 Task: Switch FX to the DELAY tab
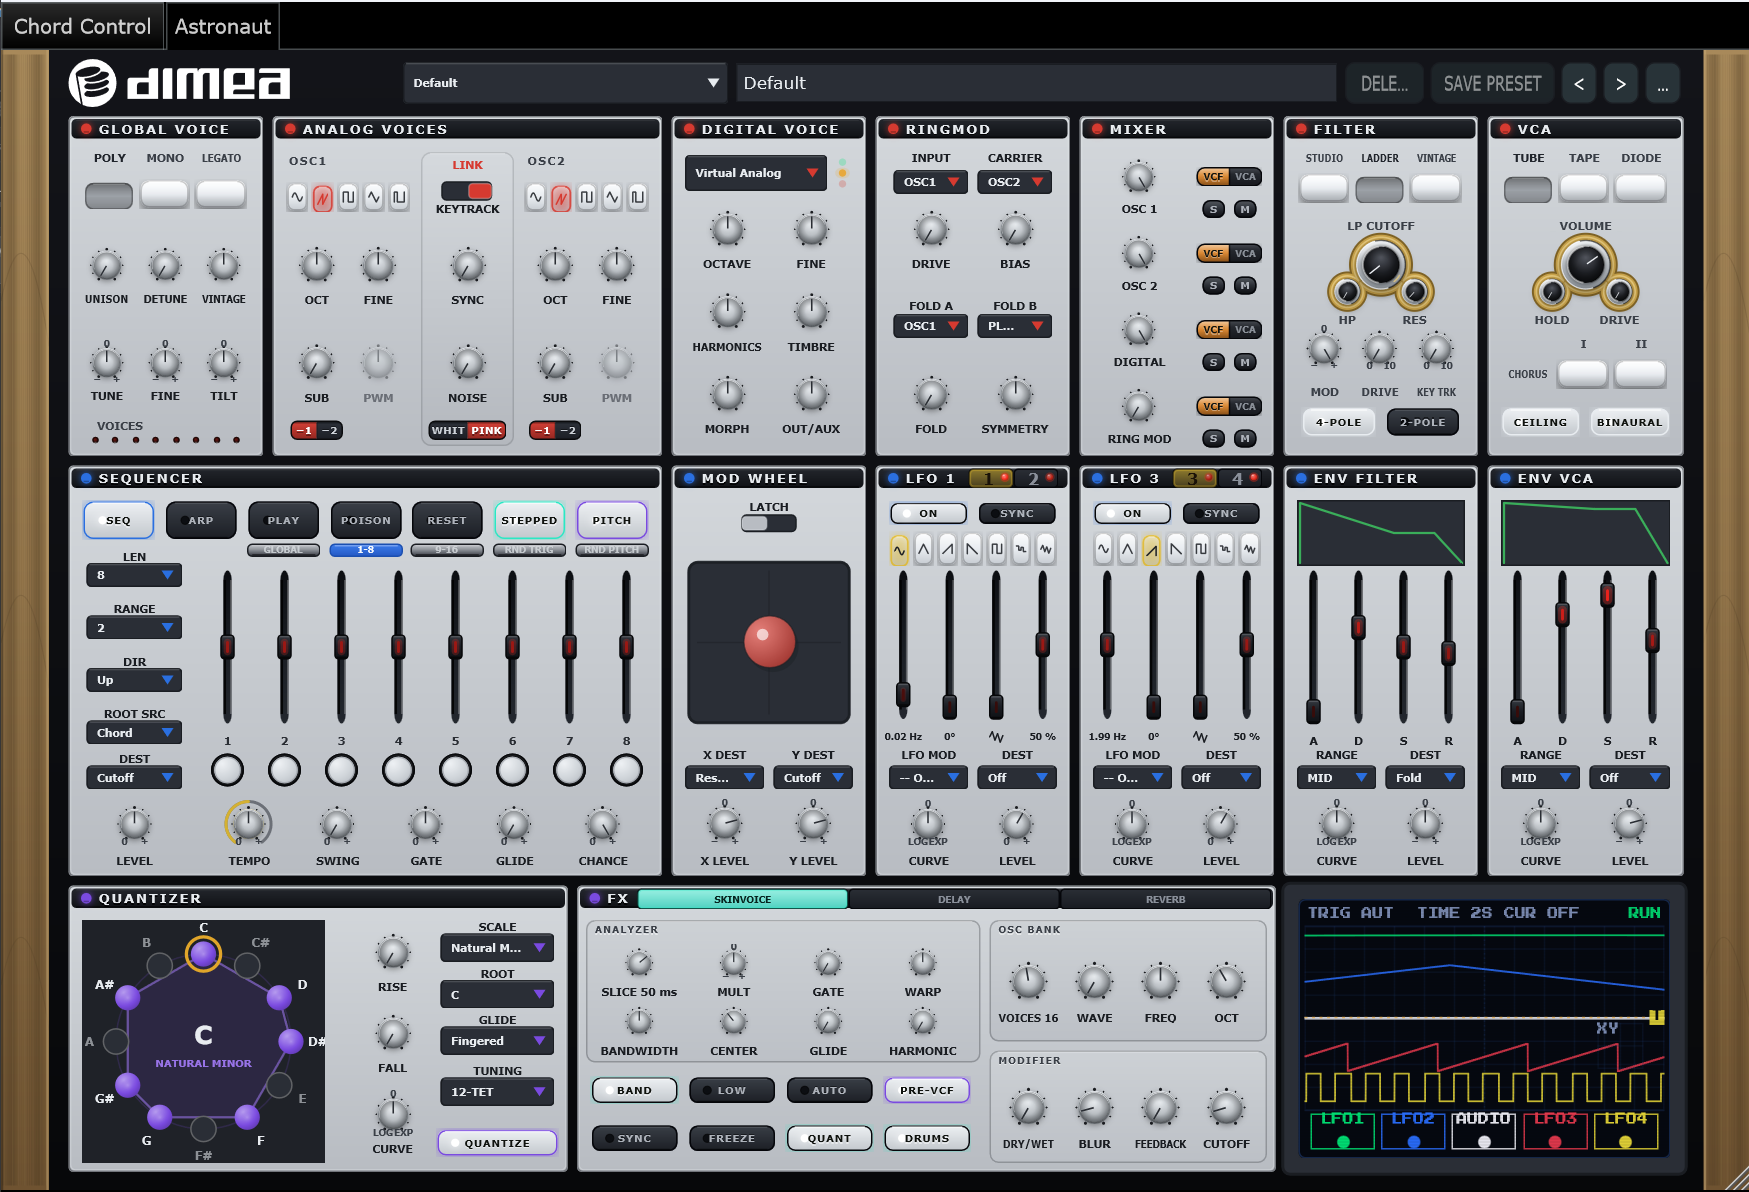[x=954, y=899]
